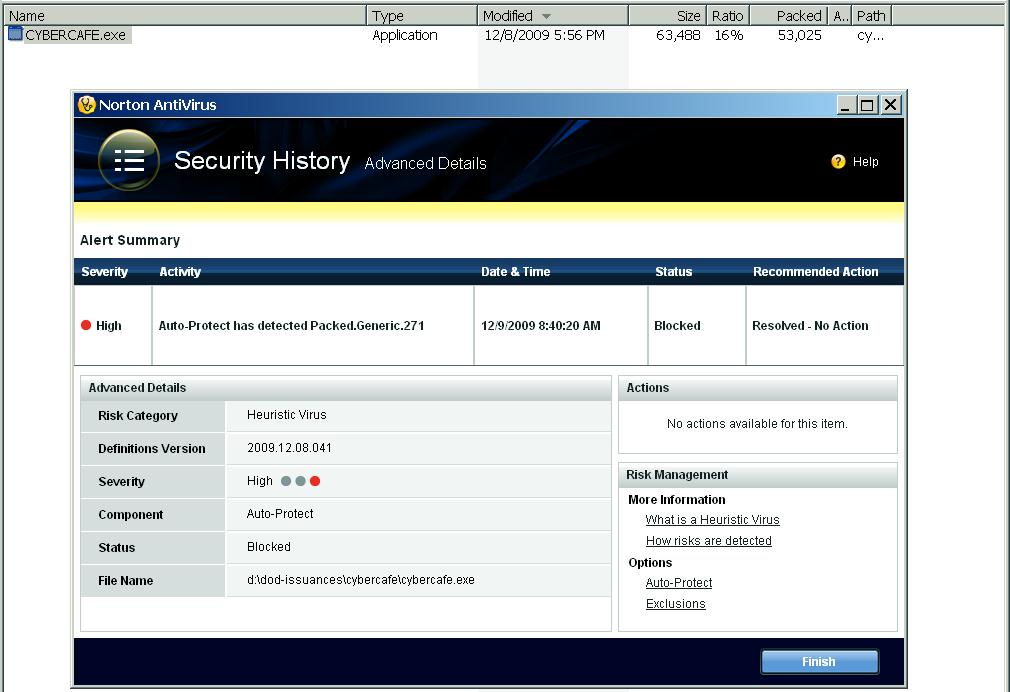Open the 'How risks are detected' link
This screenshot has height=692, width=1010.
coord(708,541)
